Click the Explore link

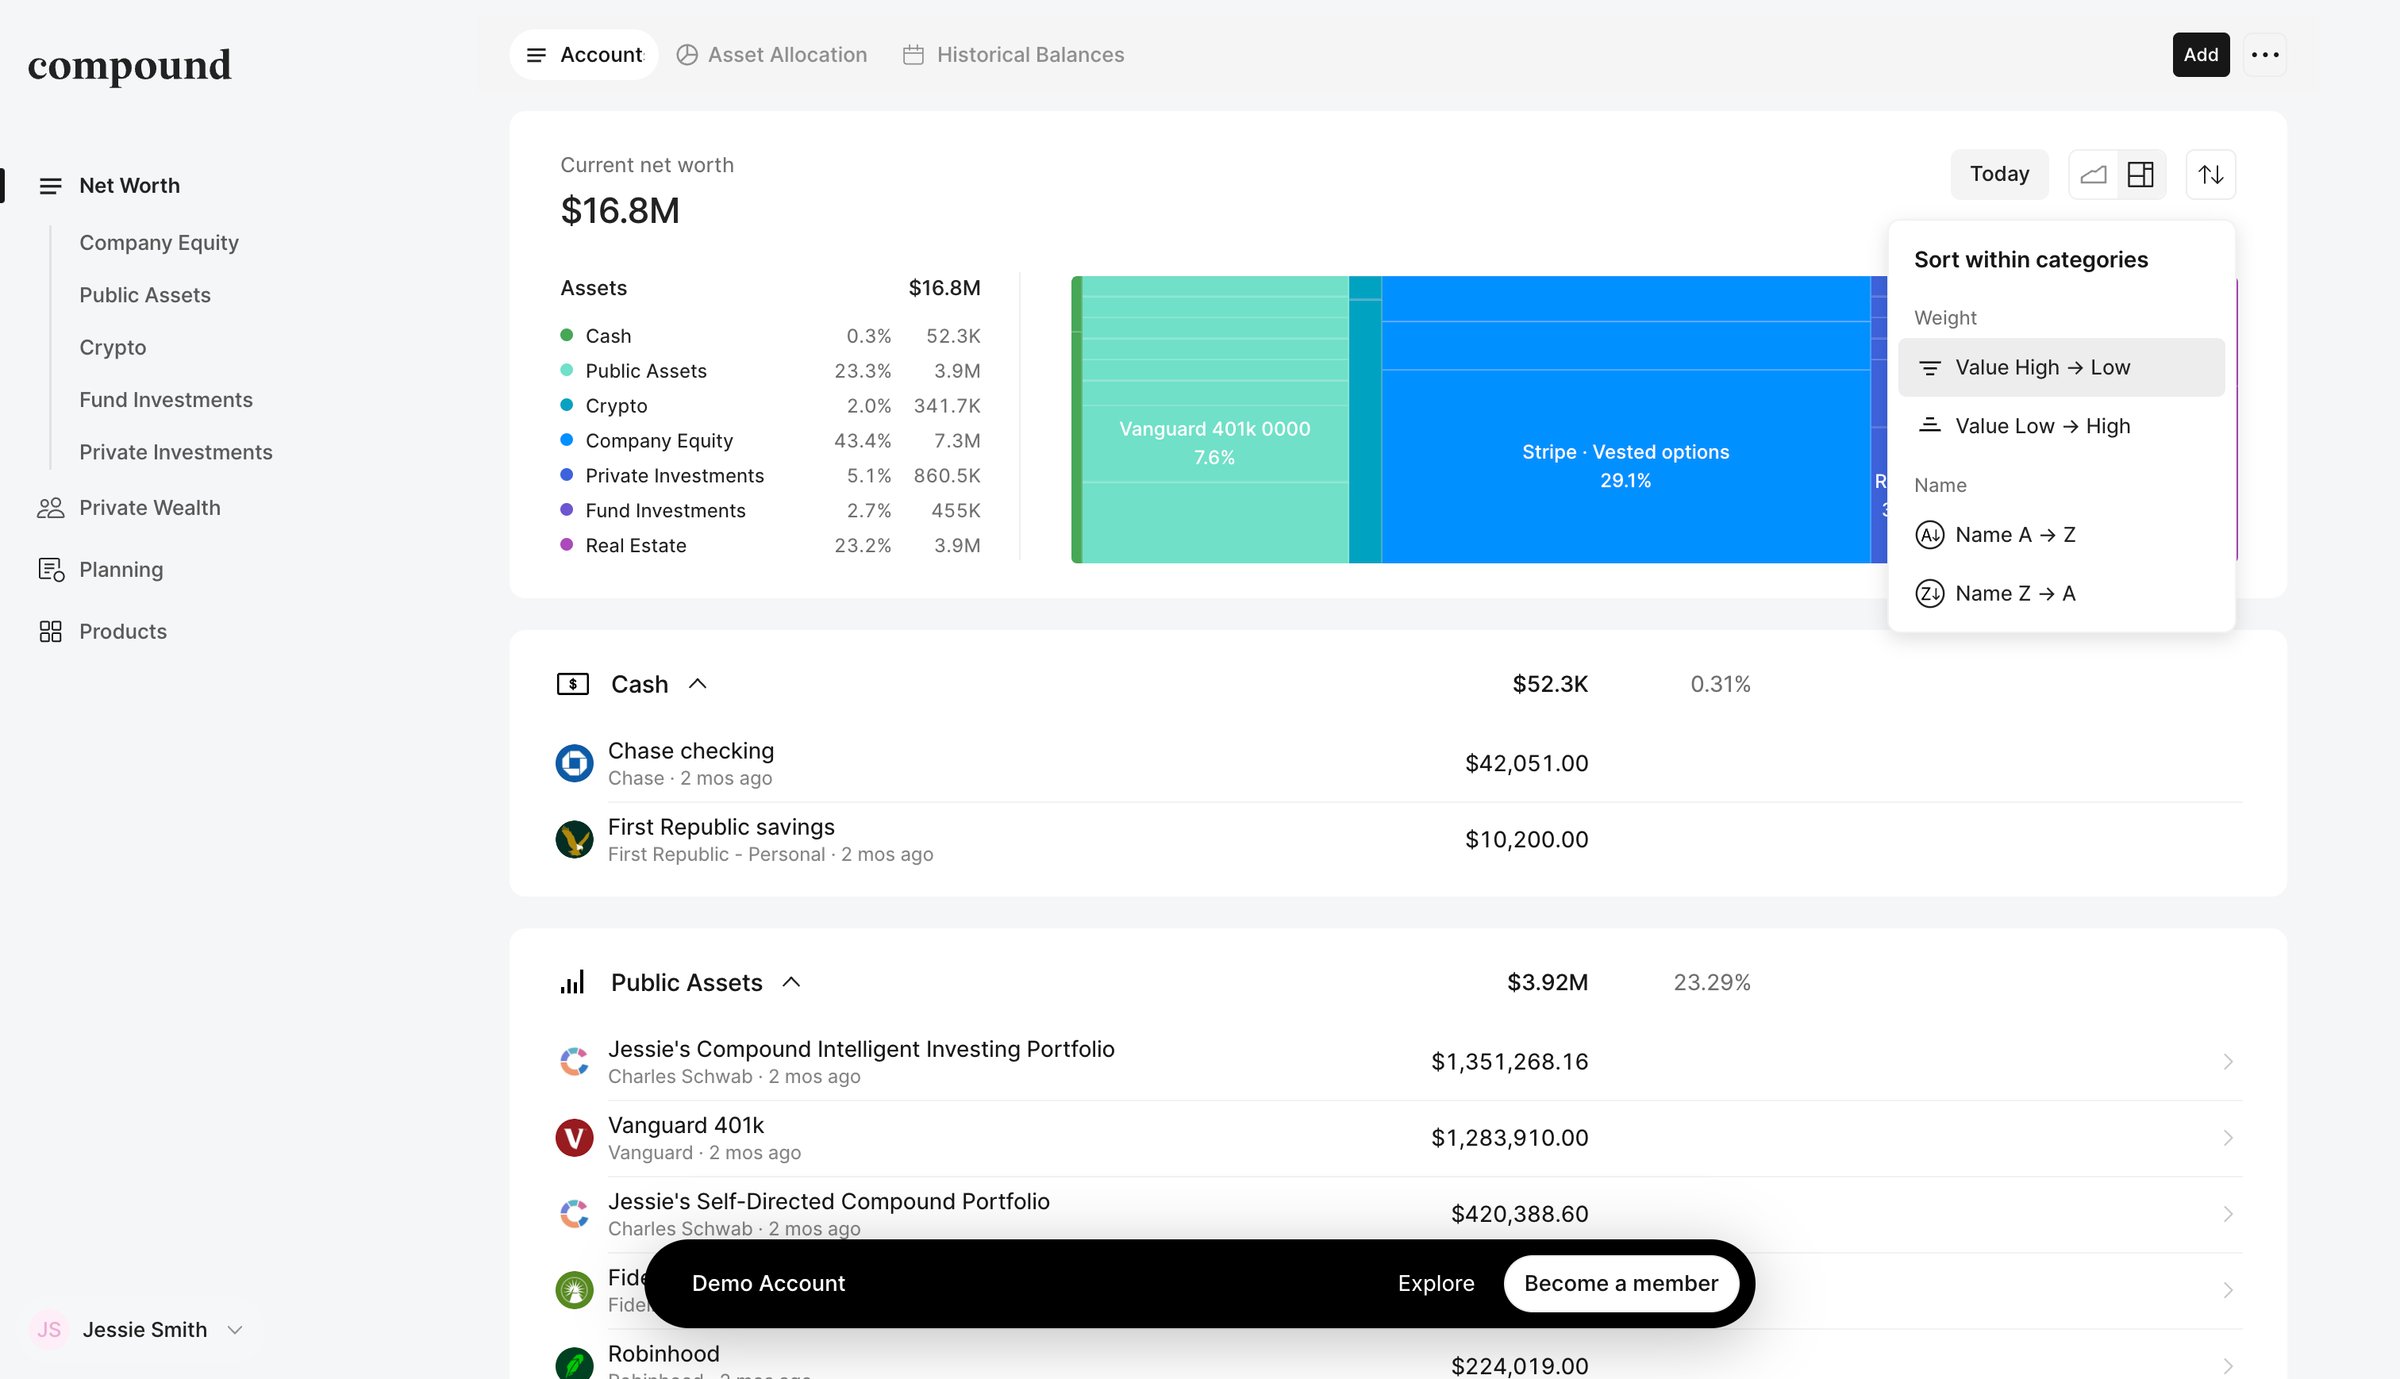1436,1284
